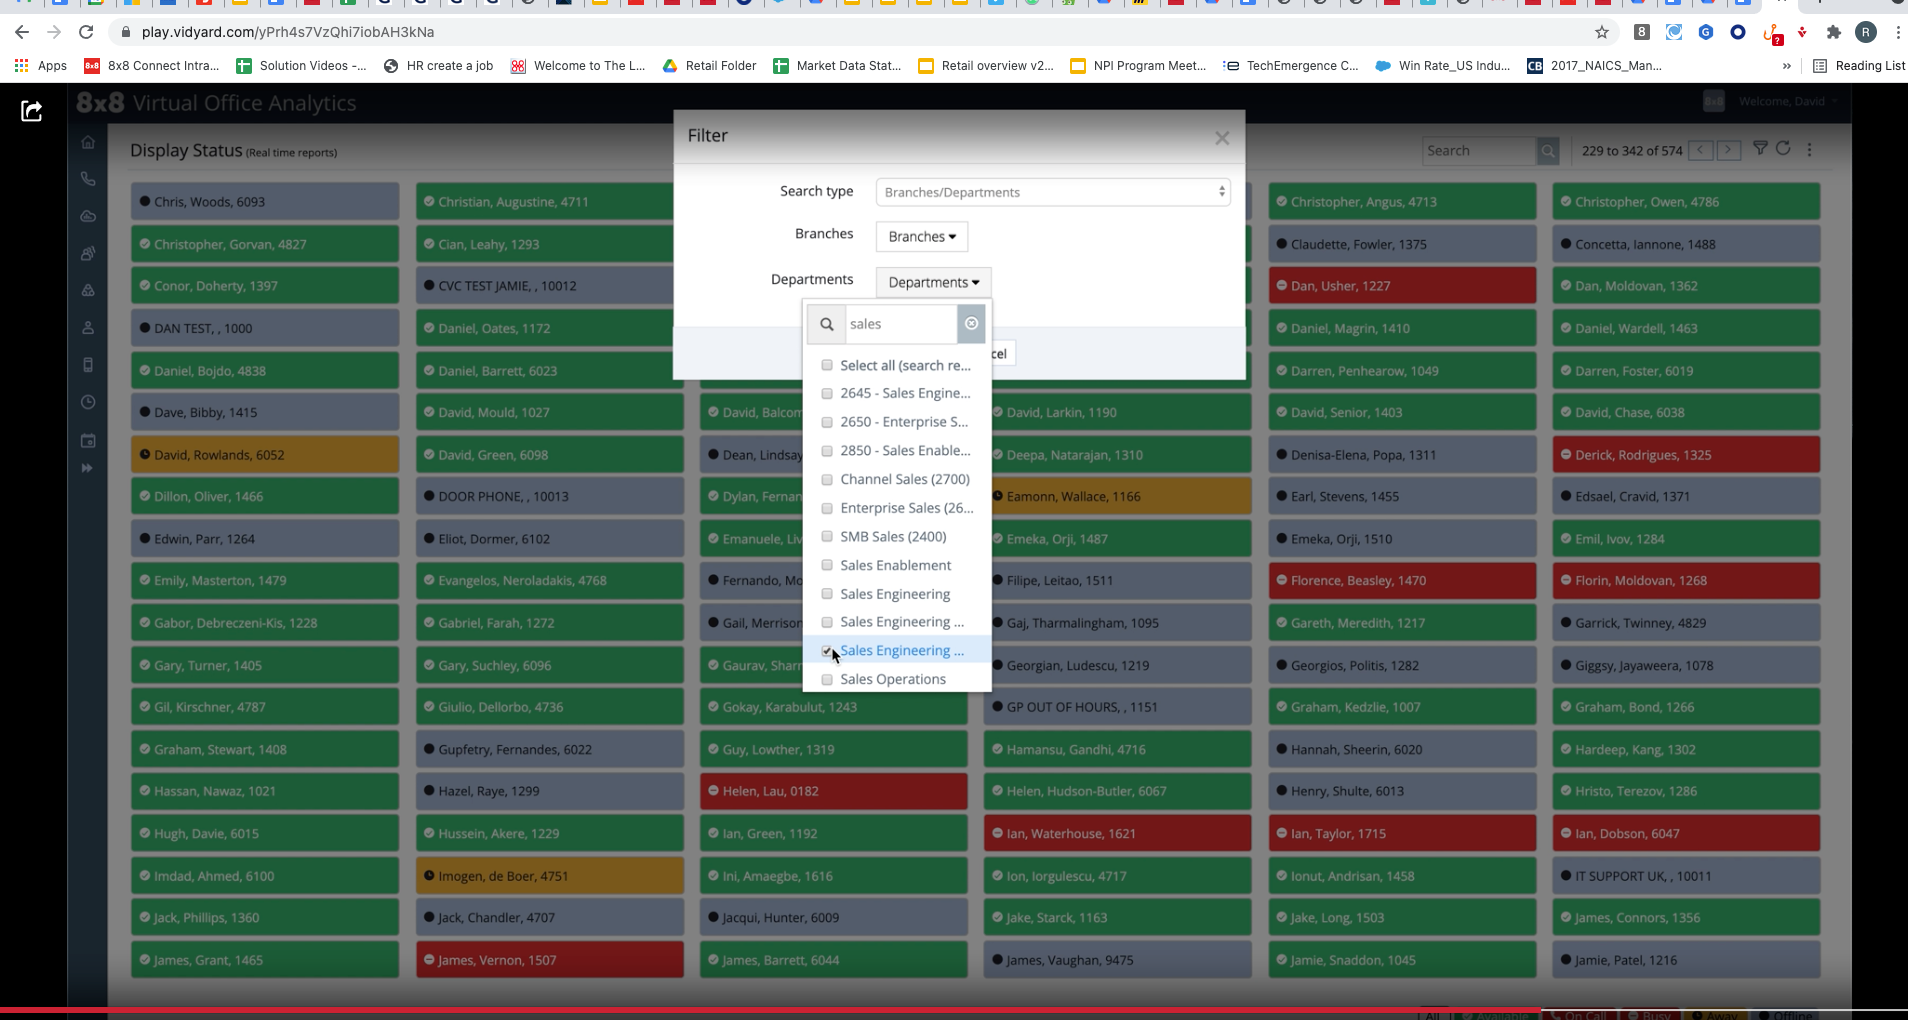
Task: Open Solution Videos bookmark
Action: pyautogui.click(x=301, y=66)
